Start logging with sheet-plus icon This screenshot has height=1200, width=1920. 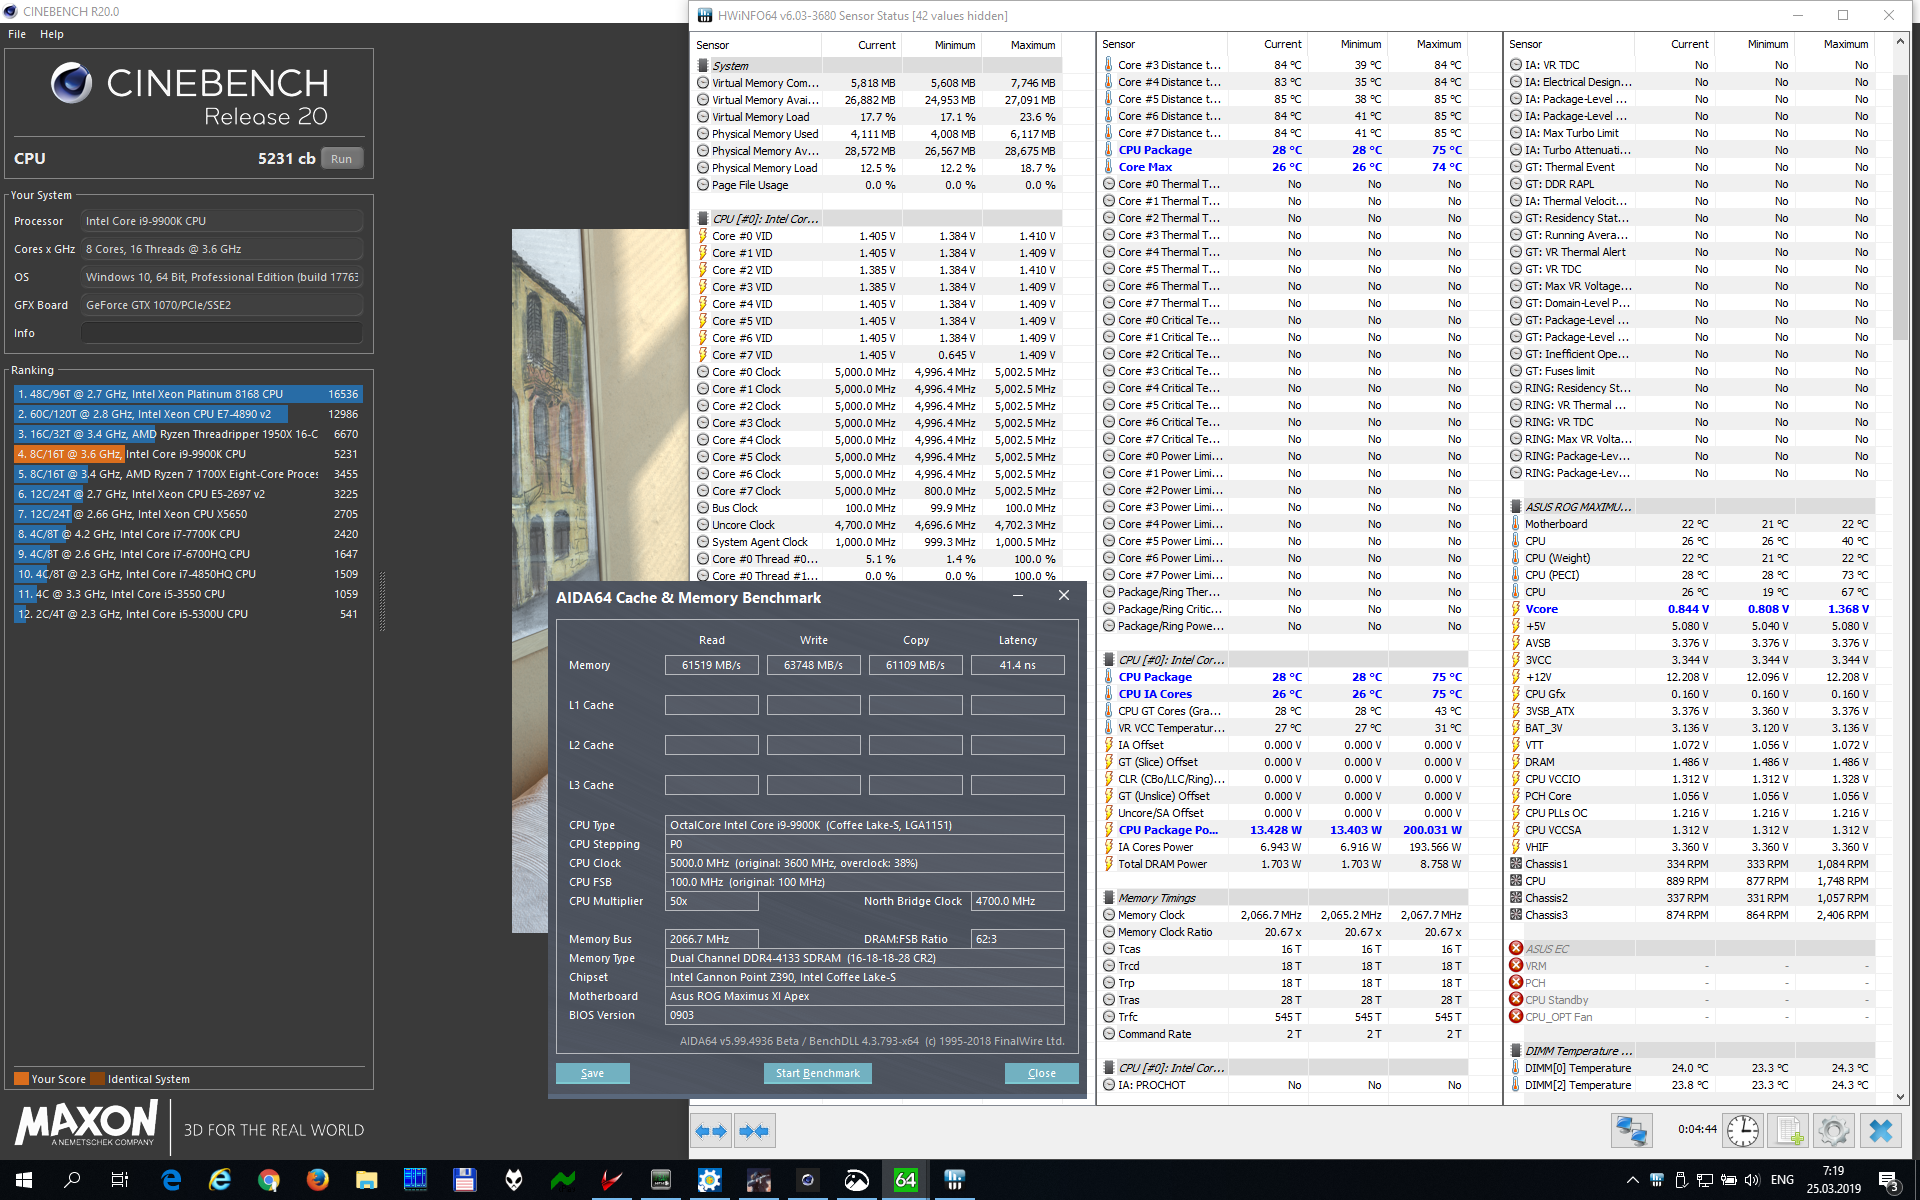tap(1787, 1131)
